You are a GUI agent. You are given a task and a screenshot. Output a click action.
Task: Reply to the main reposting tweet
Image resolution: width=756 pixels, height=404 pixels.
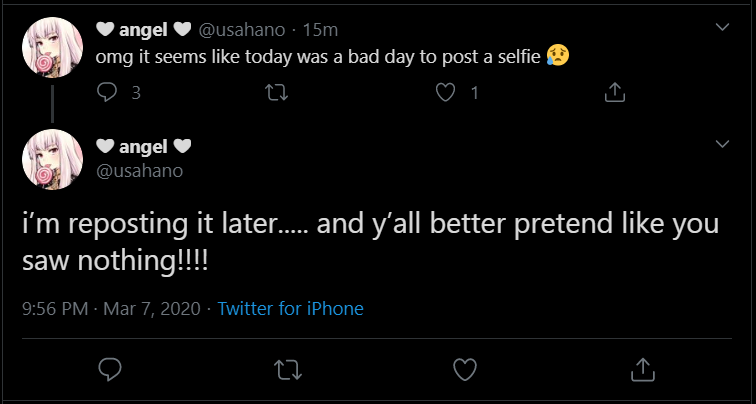(110, 369)
